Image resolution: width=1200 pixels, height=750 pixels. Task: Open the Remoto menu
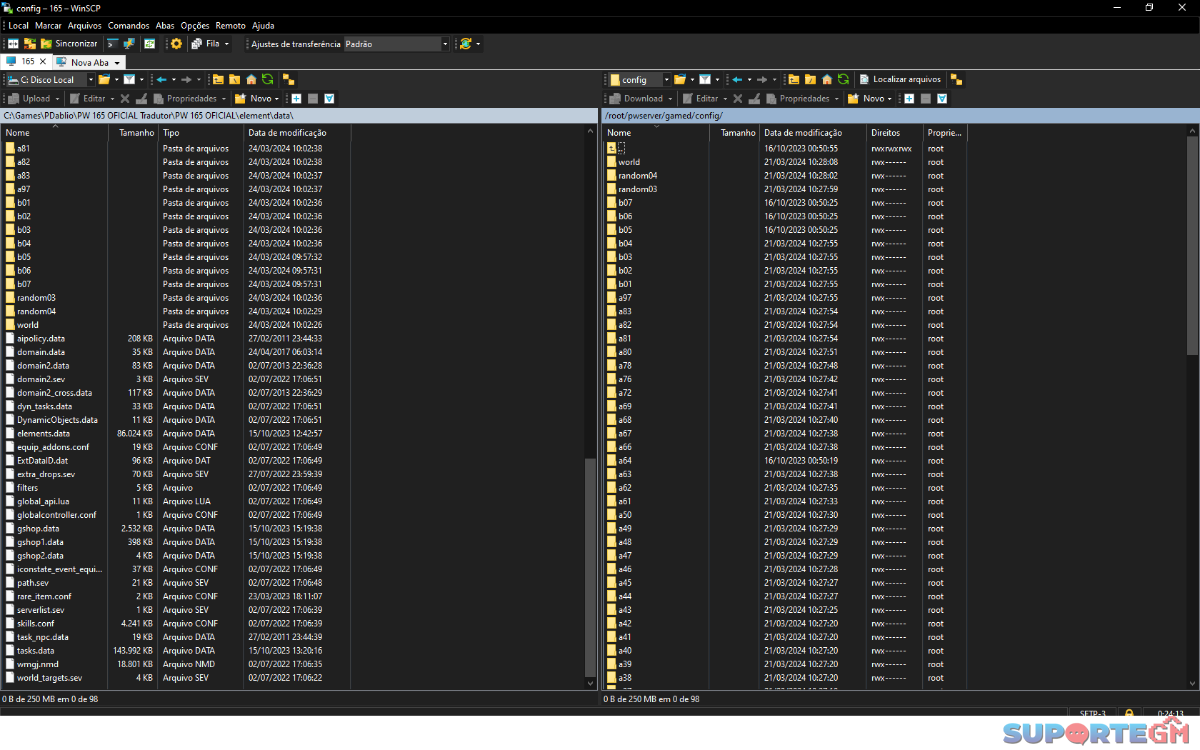click(x=230, y=25)
